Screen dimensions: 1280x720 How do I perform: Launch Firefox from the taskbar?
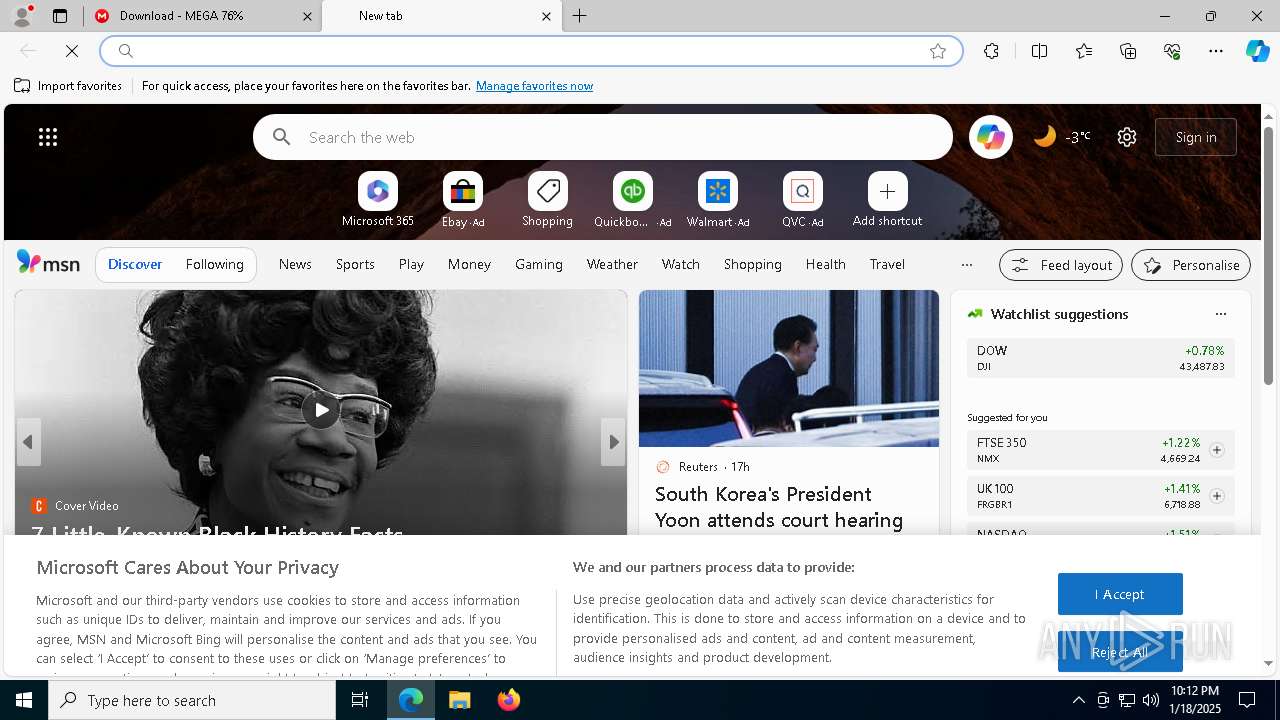(x=508, y=700)
